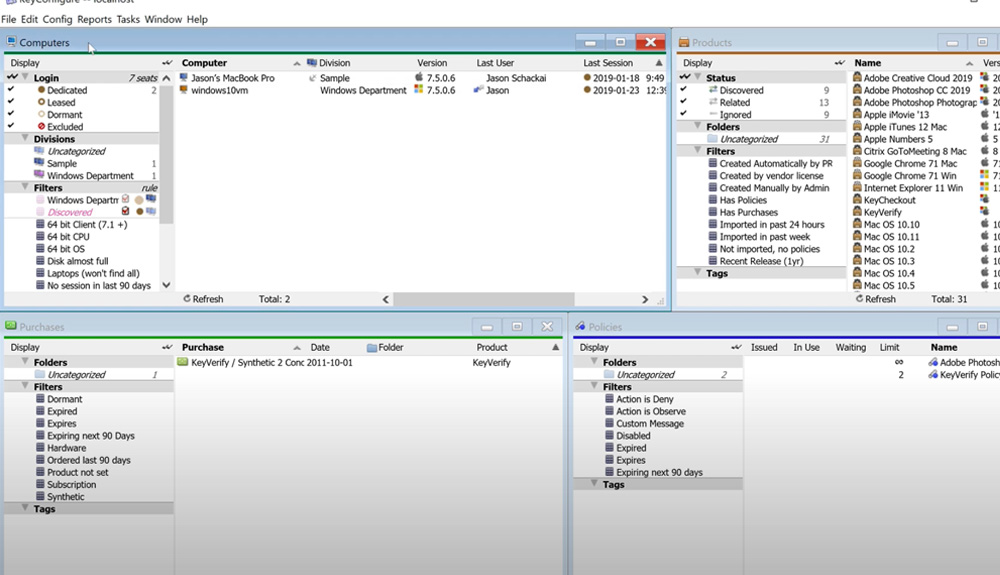
Task: Click the Computers horizontal scrollbar thumb
Action: click(483, 299)
